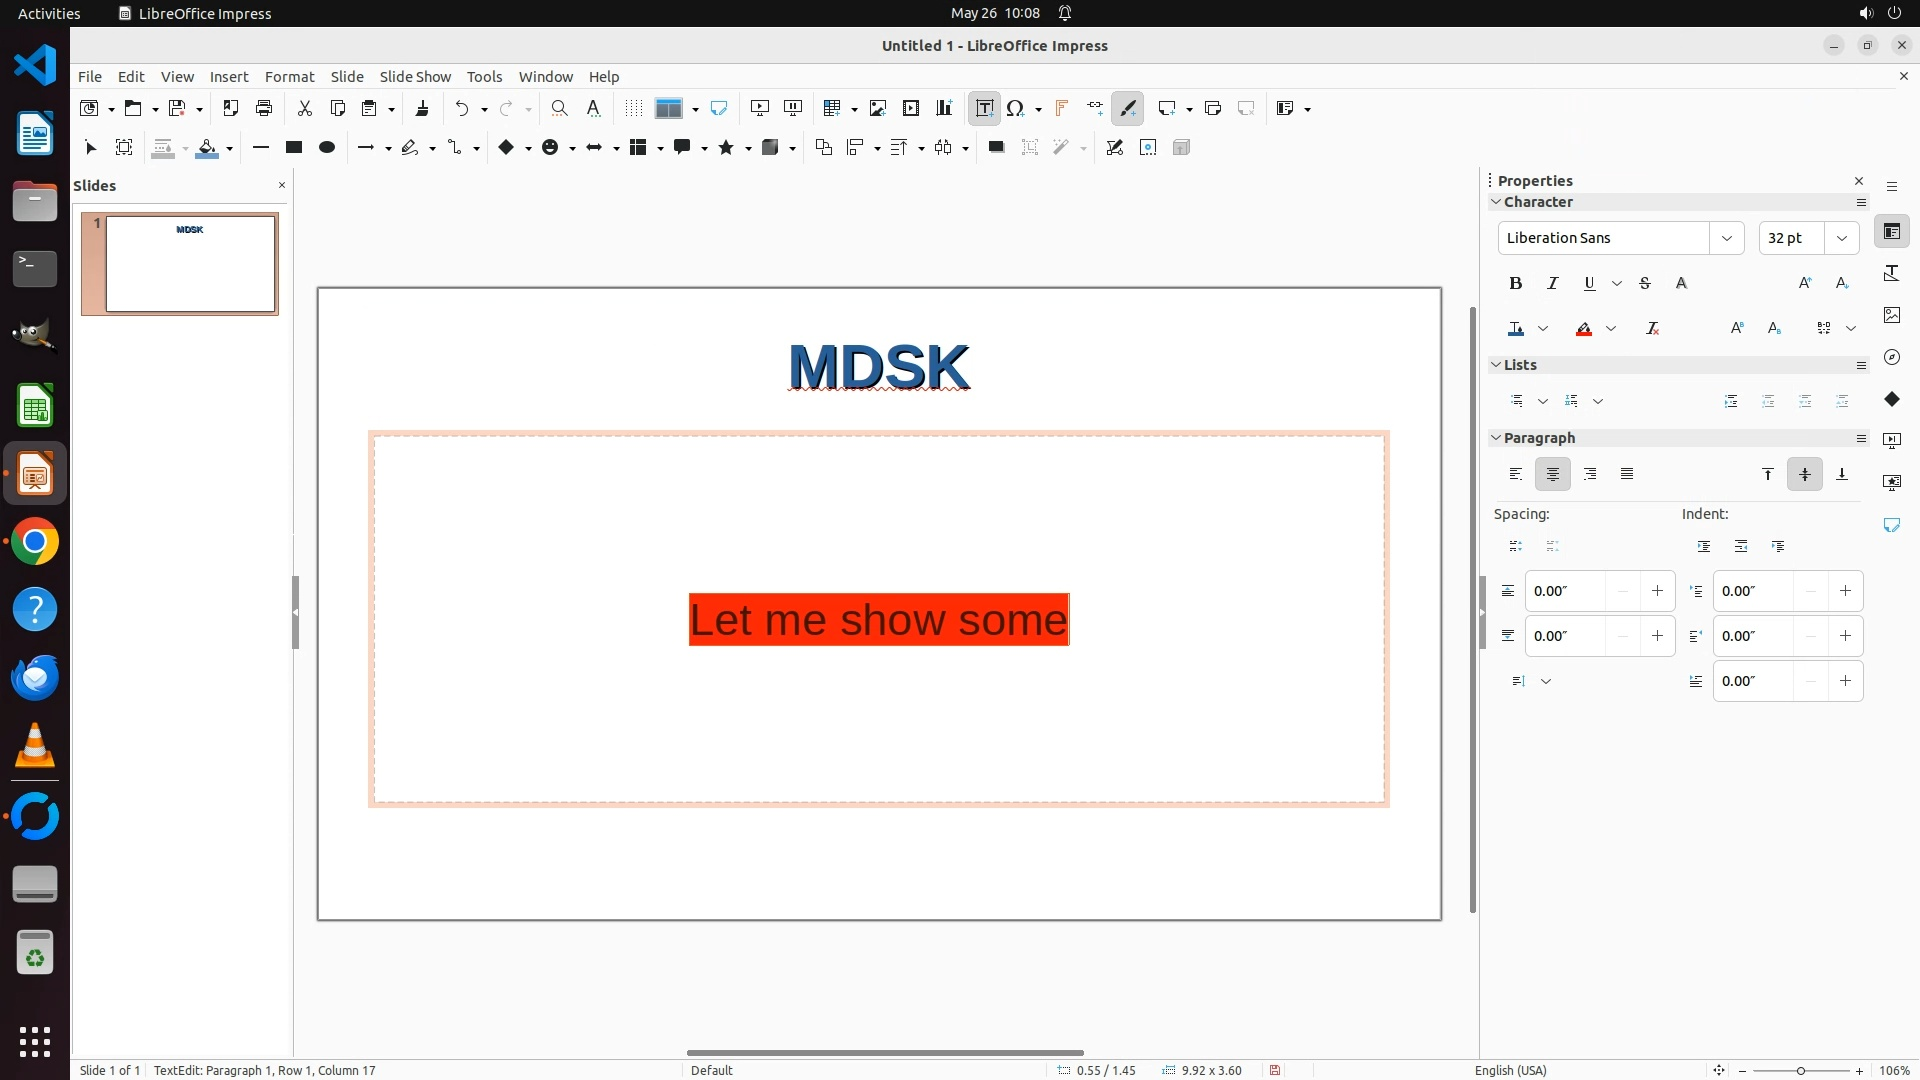Start presentation from first slide icon
The image size is (1920, 1080).
pos(759,109)
